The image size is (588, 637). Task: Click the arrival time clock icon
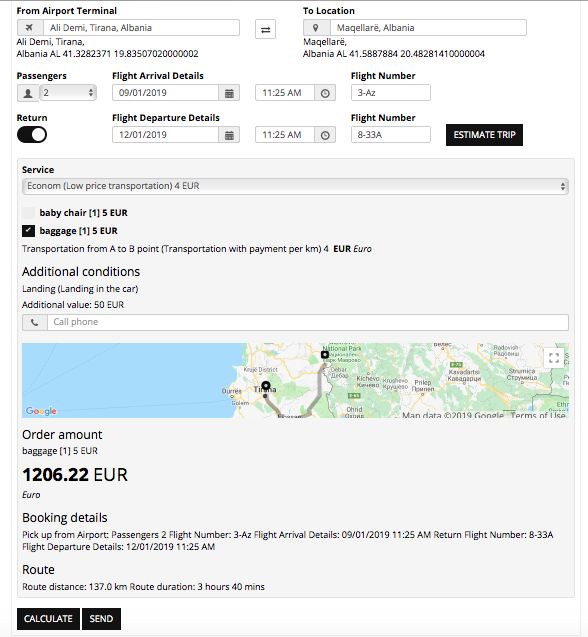pos(325,93)
